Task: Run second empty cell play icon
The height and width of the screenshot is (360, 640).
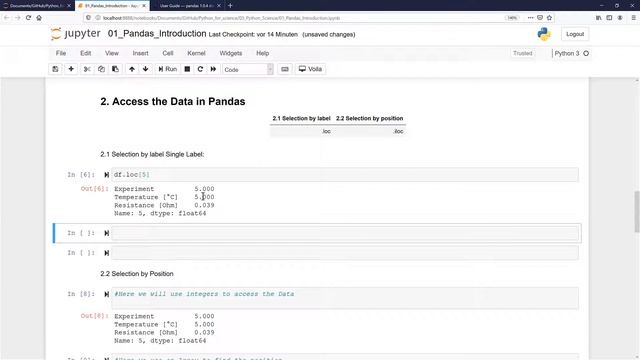Action: pos(107,253)
